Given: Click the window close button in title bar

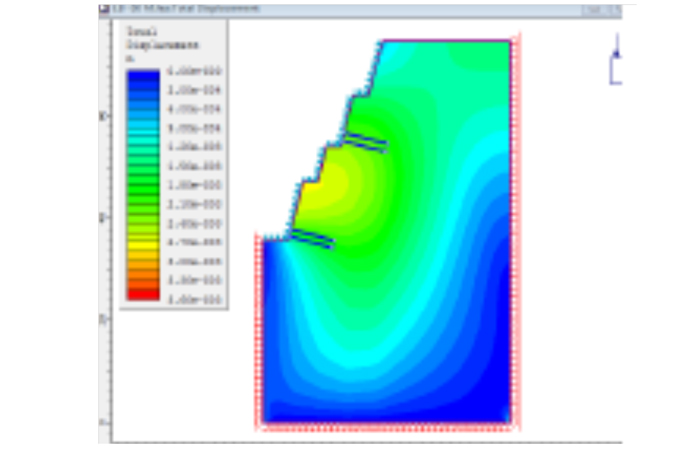Looking at the screenshot, I should [x=612, y=8].
